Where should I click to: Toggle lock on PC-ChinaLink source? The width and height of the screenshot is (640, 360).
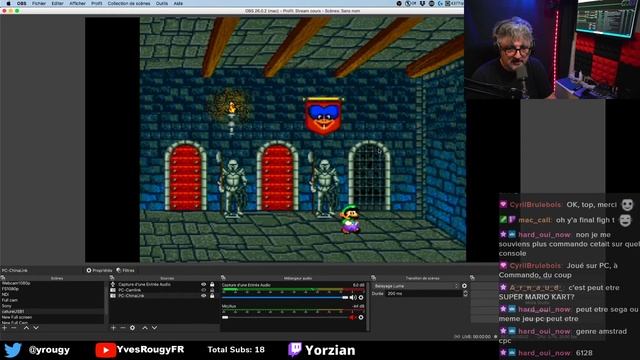click(212, 296)
